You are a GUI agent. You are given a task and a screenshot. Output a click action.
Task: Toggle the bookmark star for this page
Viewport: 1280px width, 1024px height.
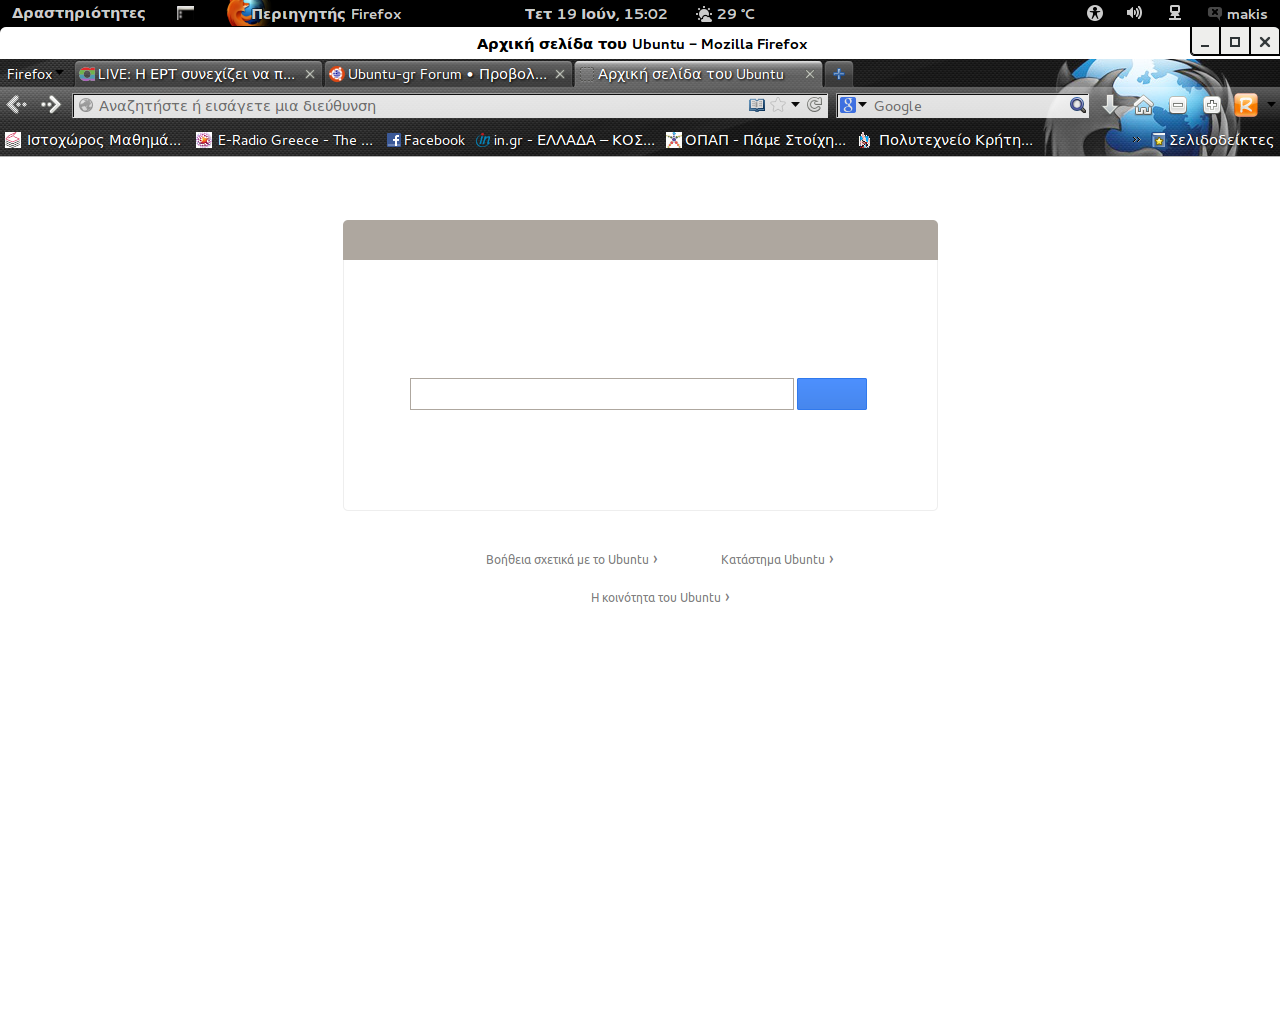pyautogui.click(x=778, y=105)
